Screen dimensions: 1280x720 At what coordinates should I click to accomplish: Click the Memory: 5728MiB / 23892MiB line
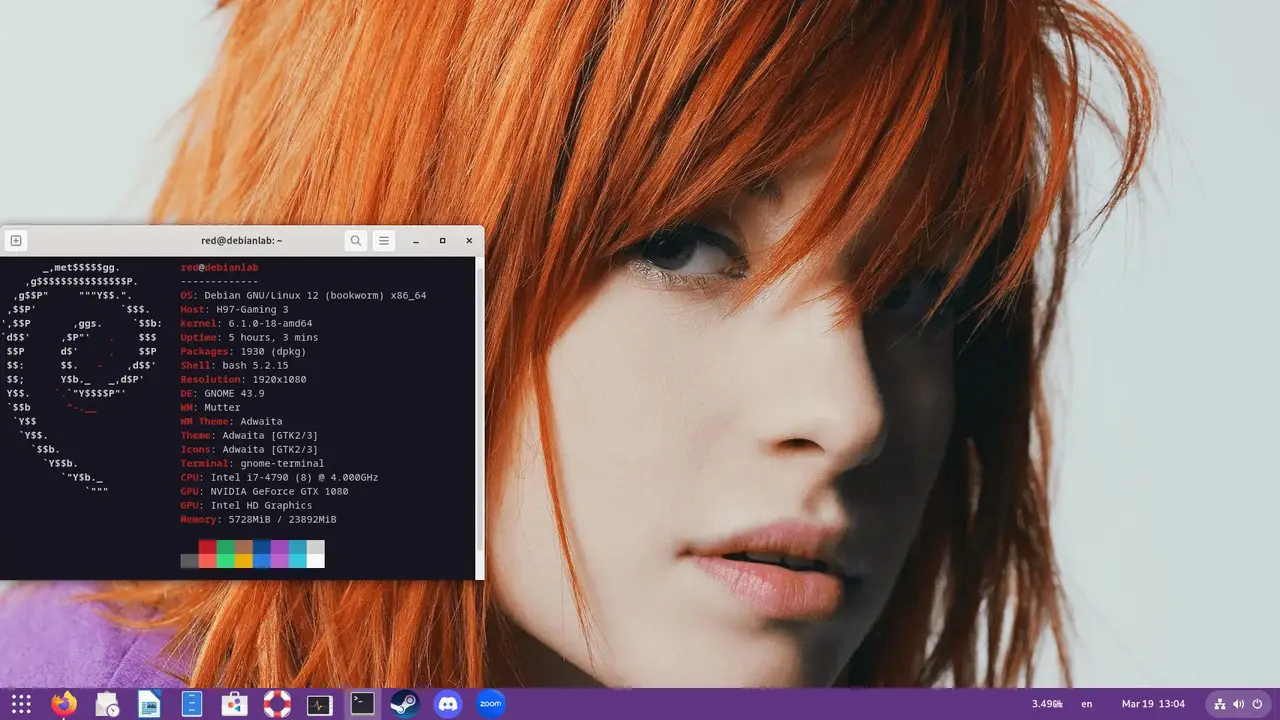tap(258, 520)
